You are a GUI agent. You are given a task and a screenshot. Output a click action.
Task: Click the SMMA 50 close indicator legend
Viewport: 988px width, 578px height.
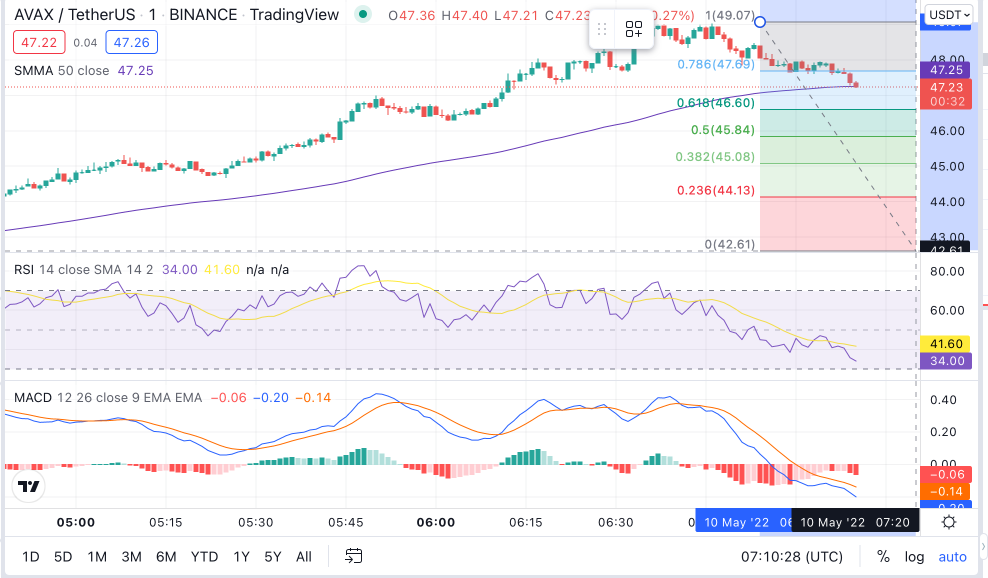click(61, 71)
